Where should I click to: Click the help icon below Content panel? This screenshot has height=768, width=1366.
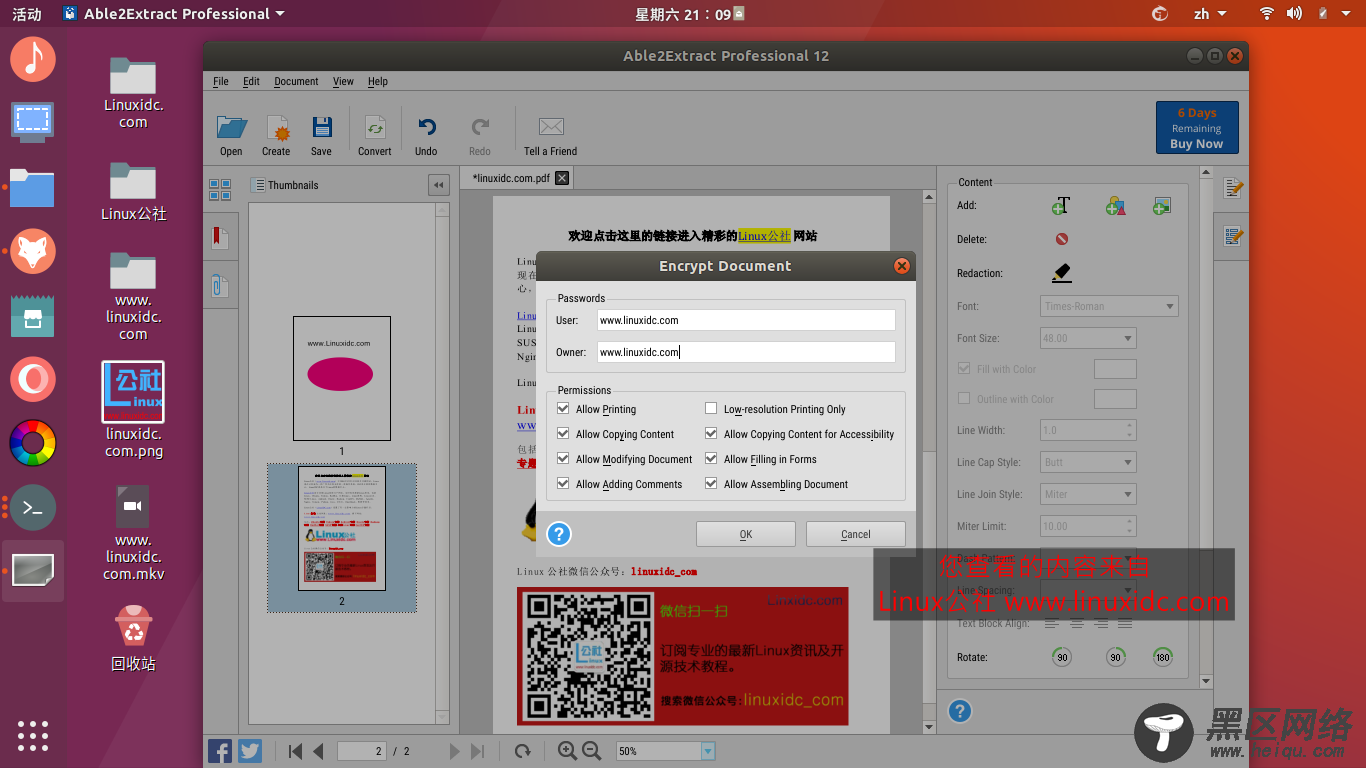tap(959, 711)
